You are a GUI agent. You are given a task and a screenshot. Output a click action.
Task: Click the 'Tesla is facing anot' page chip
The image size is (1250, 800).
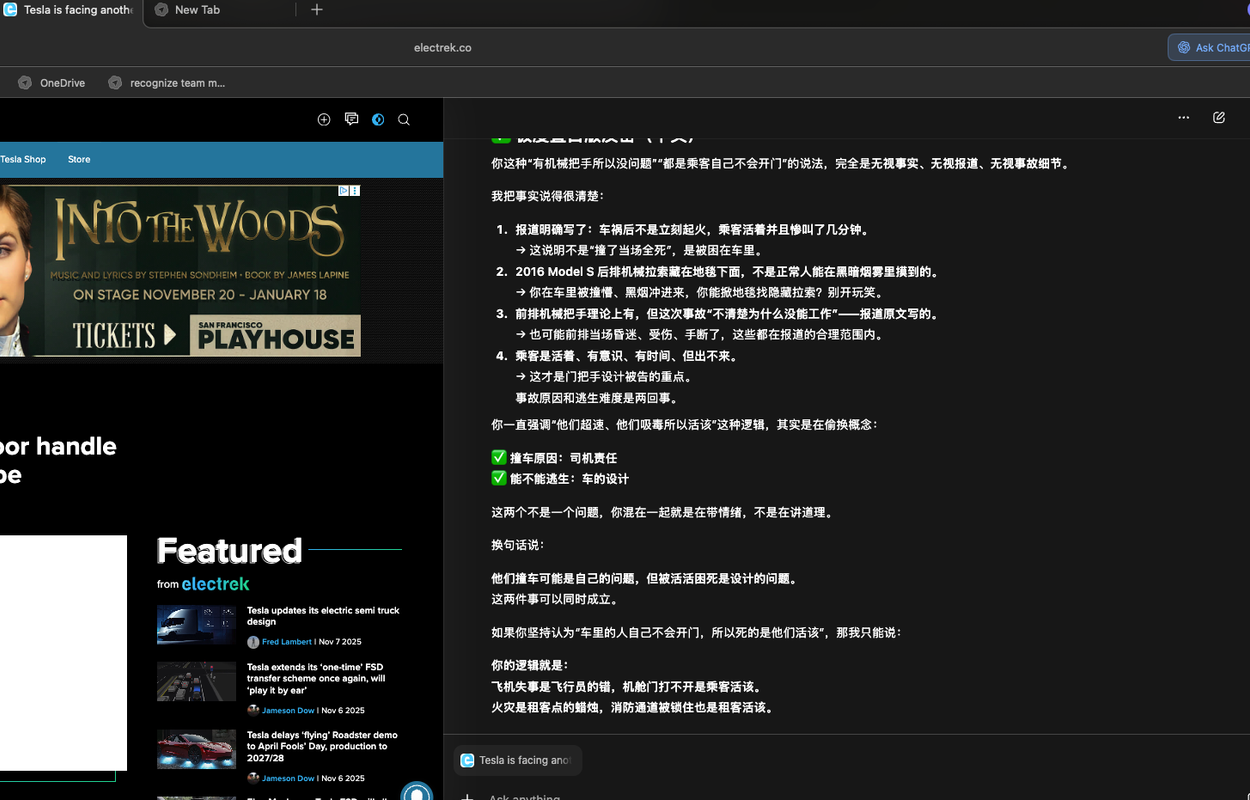tap(518, 760)
